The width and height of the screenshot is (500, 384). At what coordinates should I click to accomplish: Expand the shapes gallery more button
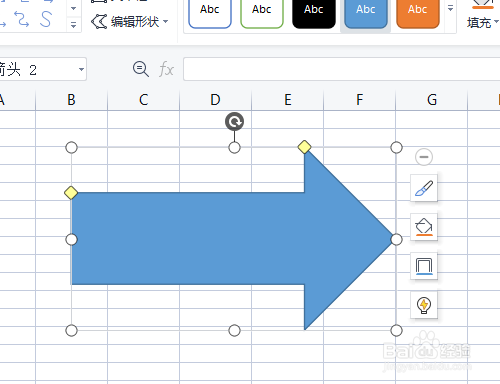pyautogui.click(x=74, y=24)
